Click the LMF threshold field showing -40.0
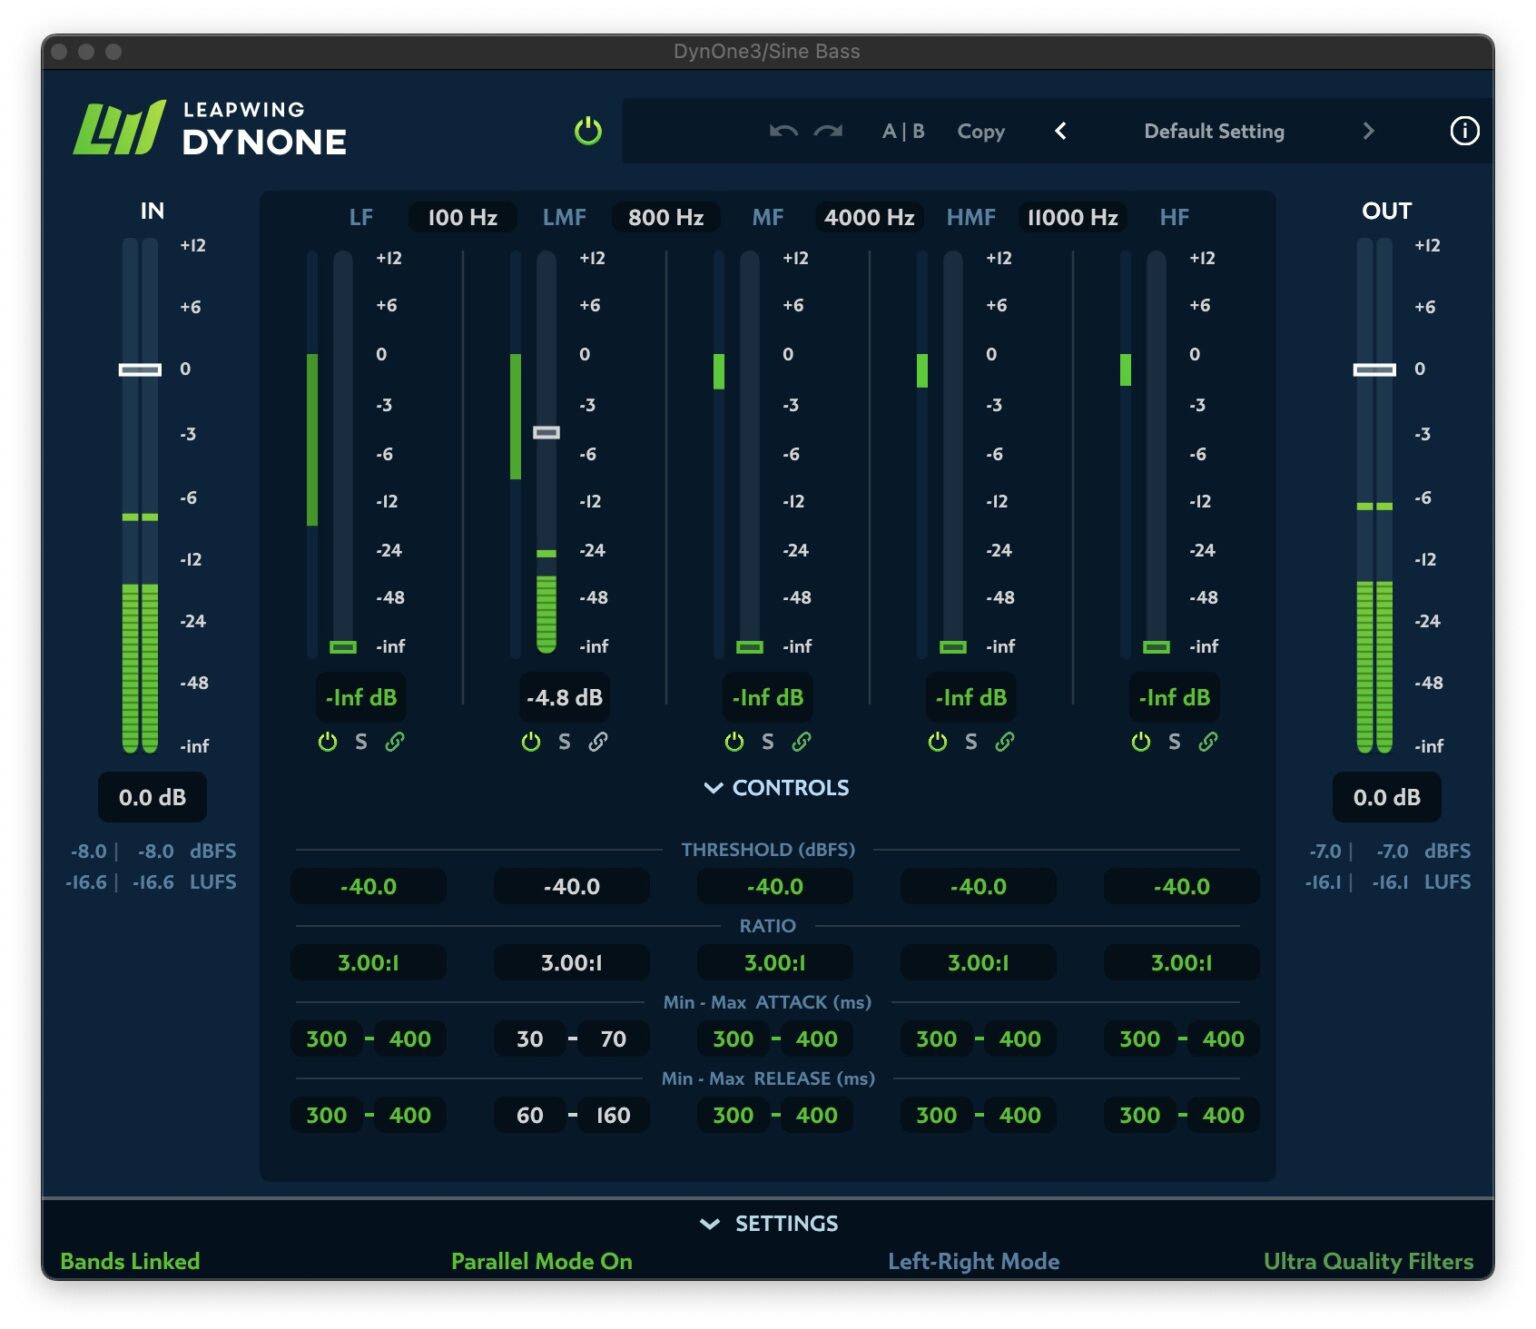 coord(571,886)
